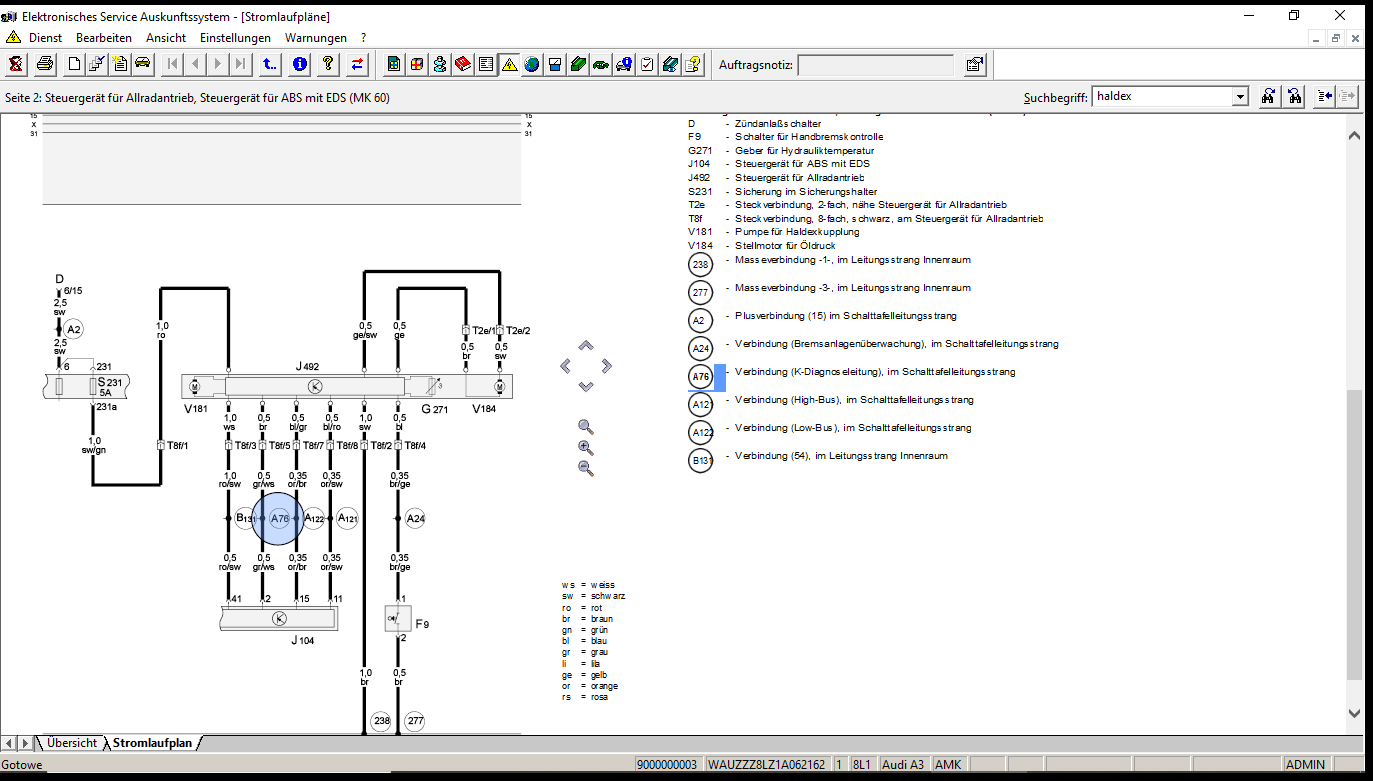Switch to the Übersicht tab
1373x781 pixels.
(x=71, y=743)
